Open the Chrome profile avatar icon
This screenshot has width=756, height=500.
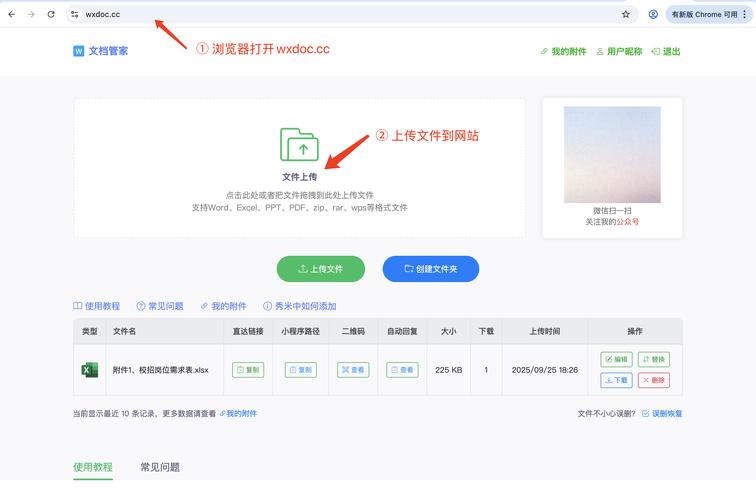point(653,14)
